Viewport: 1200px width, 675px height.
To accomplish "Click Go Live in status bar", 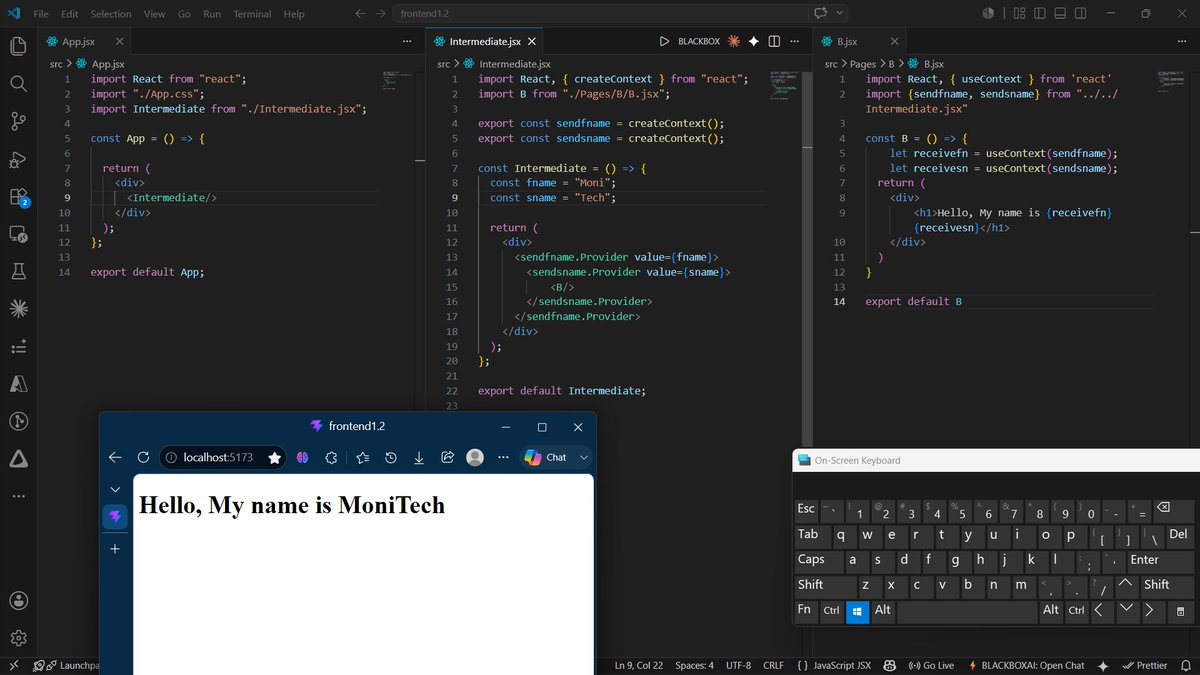I will coord(931,665).
